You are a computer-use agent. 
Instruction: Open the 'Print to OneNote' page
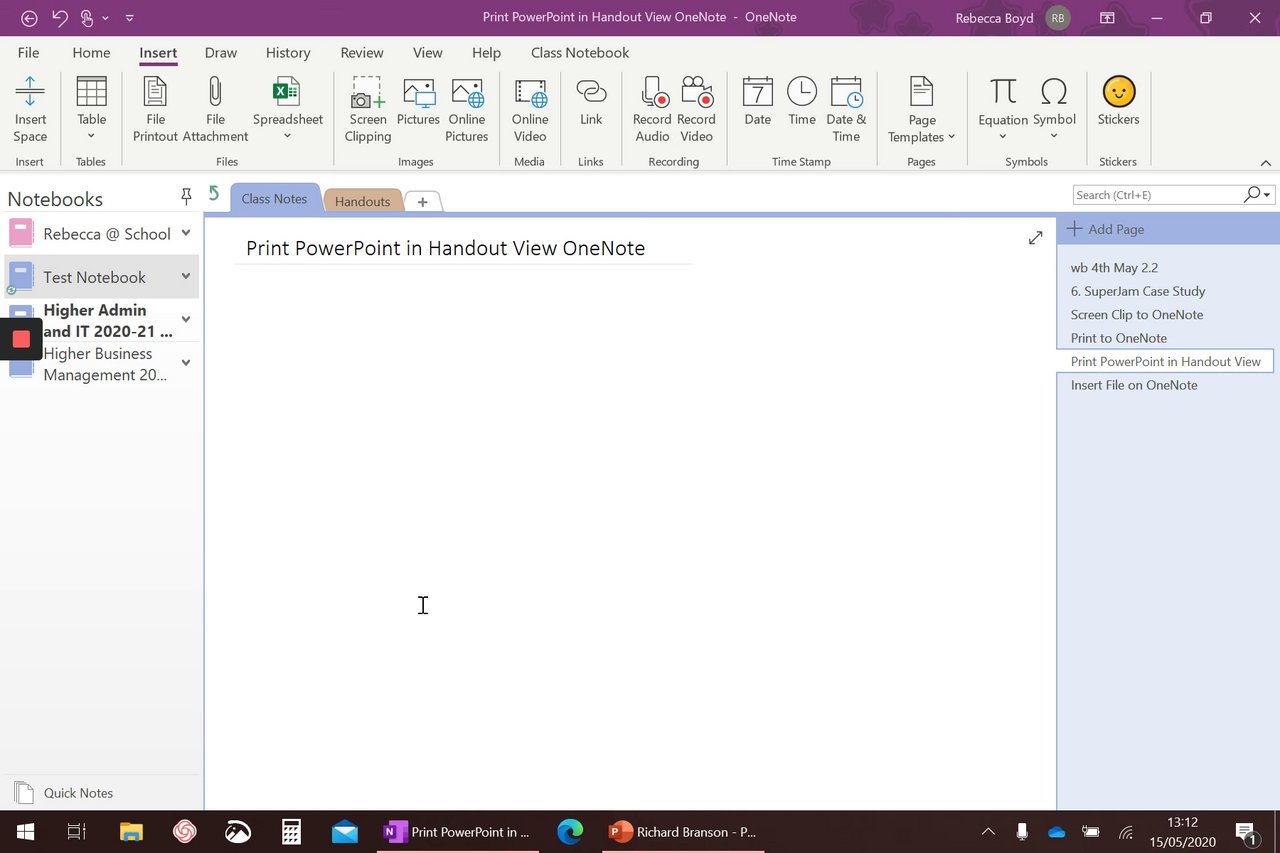pyautogui.click(x=1119, y=338)
